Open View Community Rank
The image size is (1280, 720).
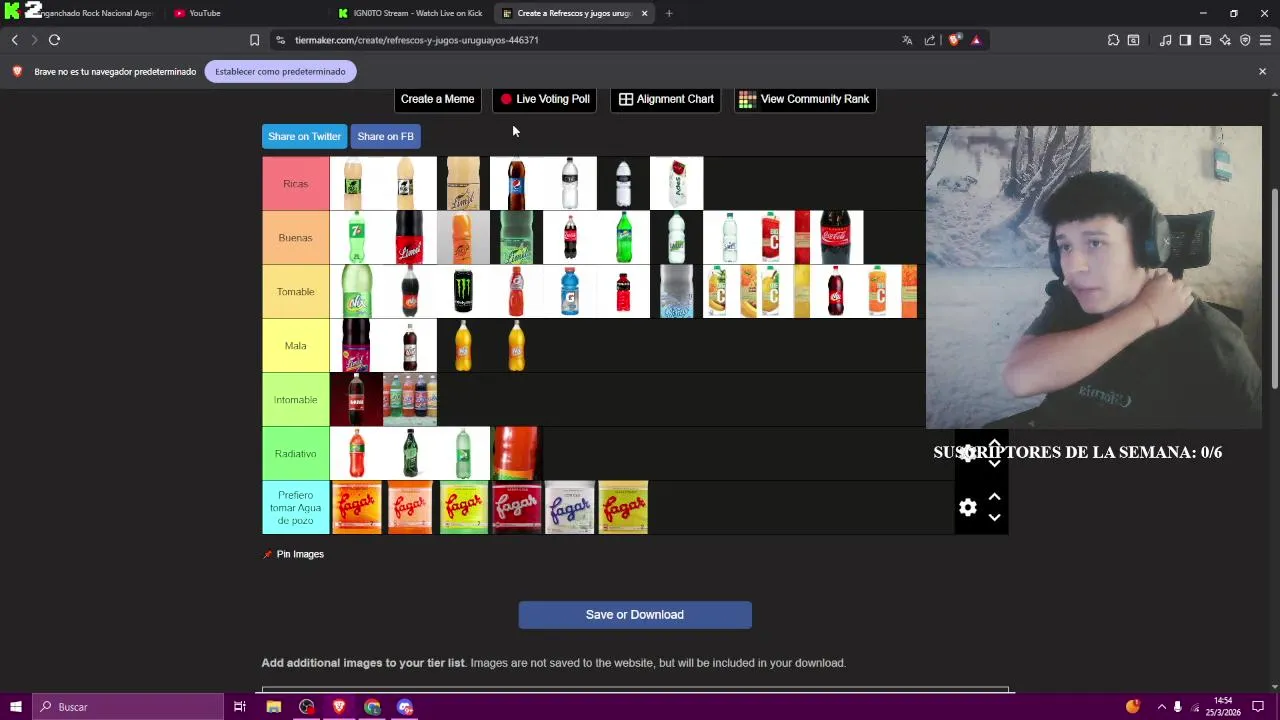[x=804, y=99]
